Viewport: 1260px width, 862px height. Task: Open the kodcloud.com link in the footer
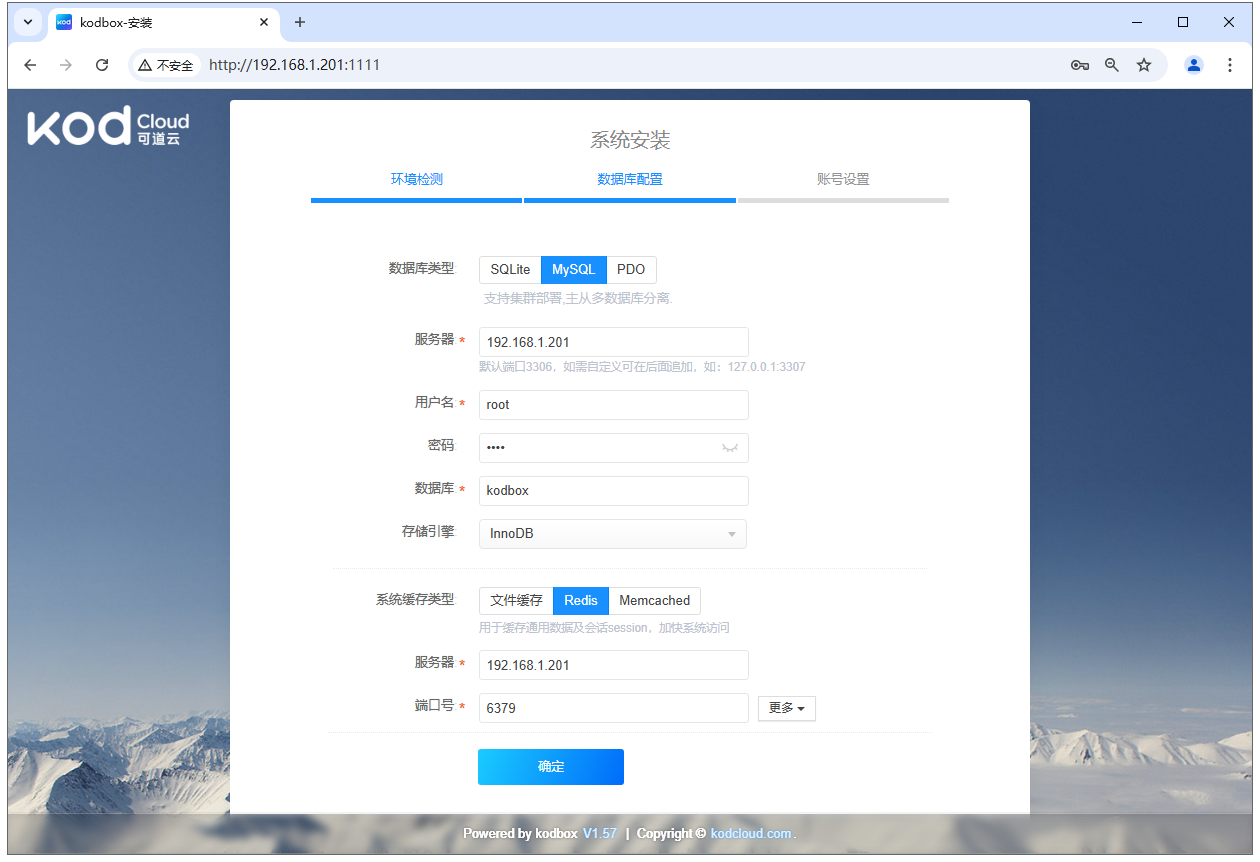pyautogui.click(x=751, y=833)
